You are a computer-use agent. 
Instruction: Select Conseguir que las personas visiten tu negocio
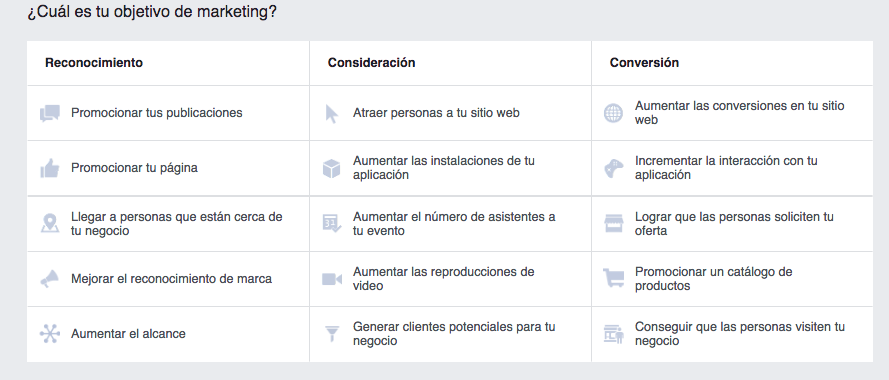732,334
